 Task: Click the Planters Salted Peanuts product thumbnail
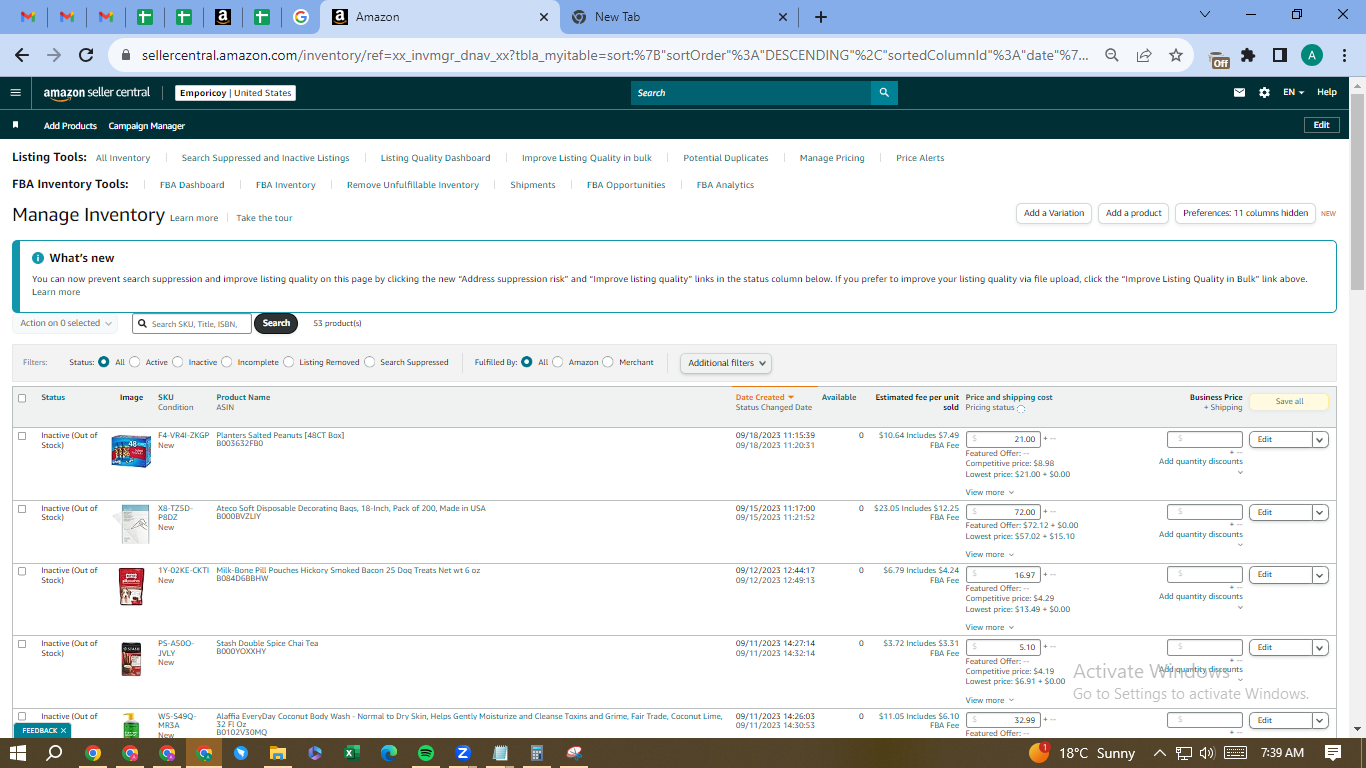coord(131,451)
